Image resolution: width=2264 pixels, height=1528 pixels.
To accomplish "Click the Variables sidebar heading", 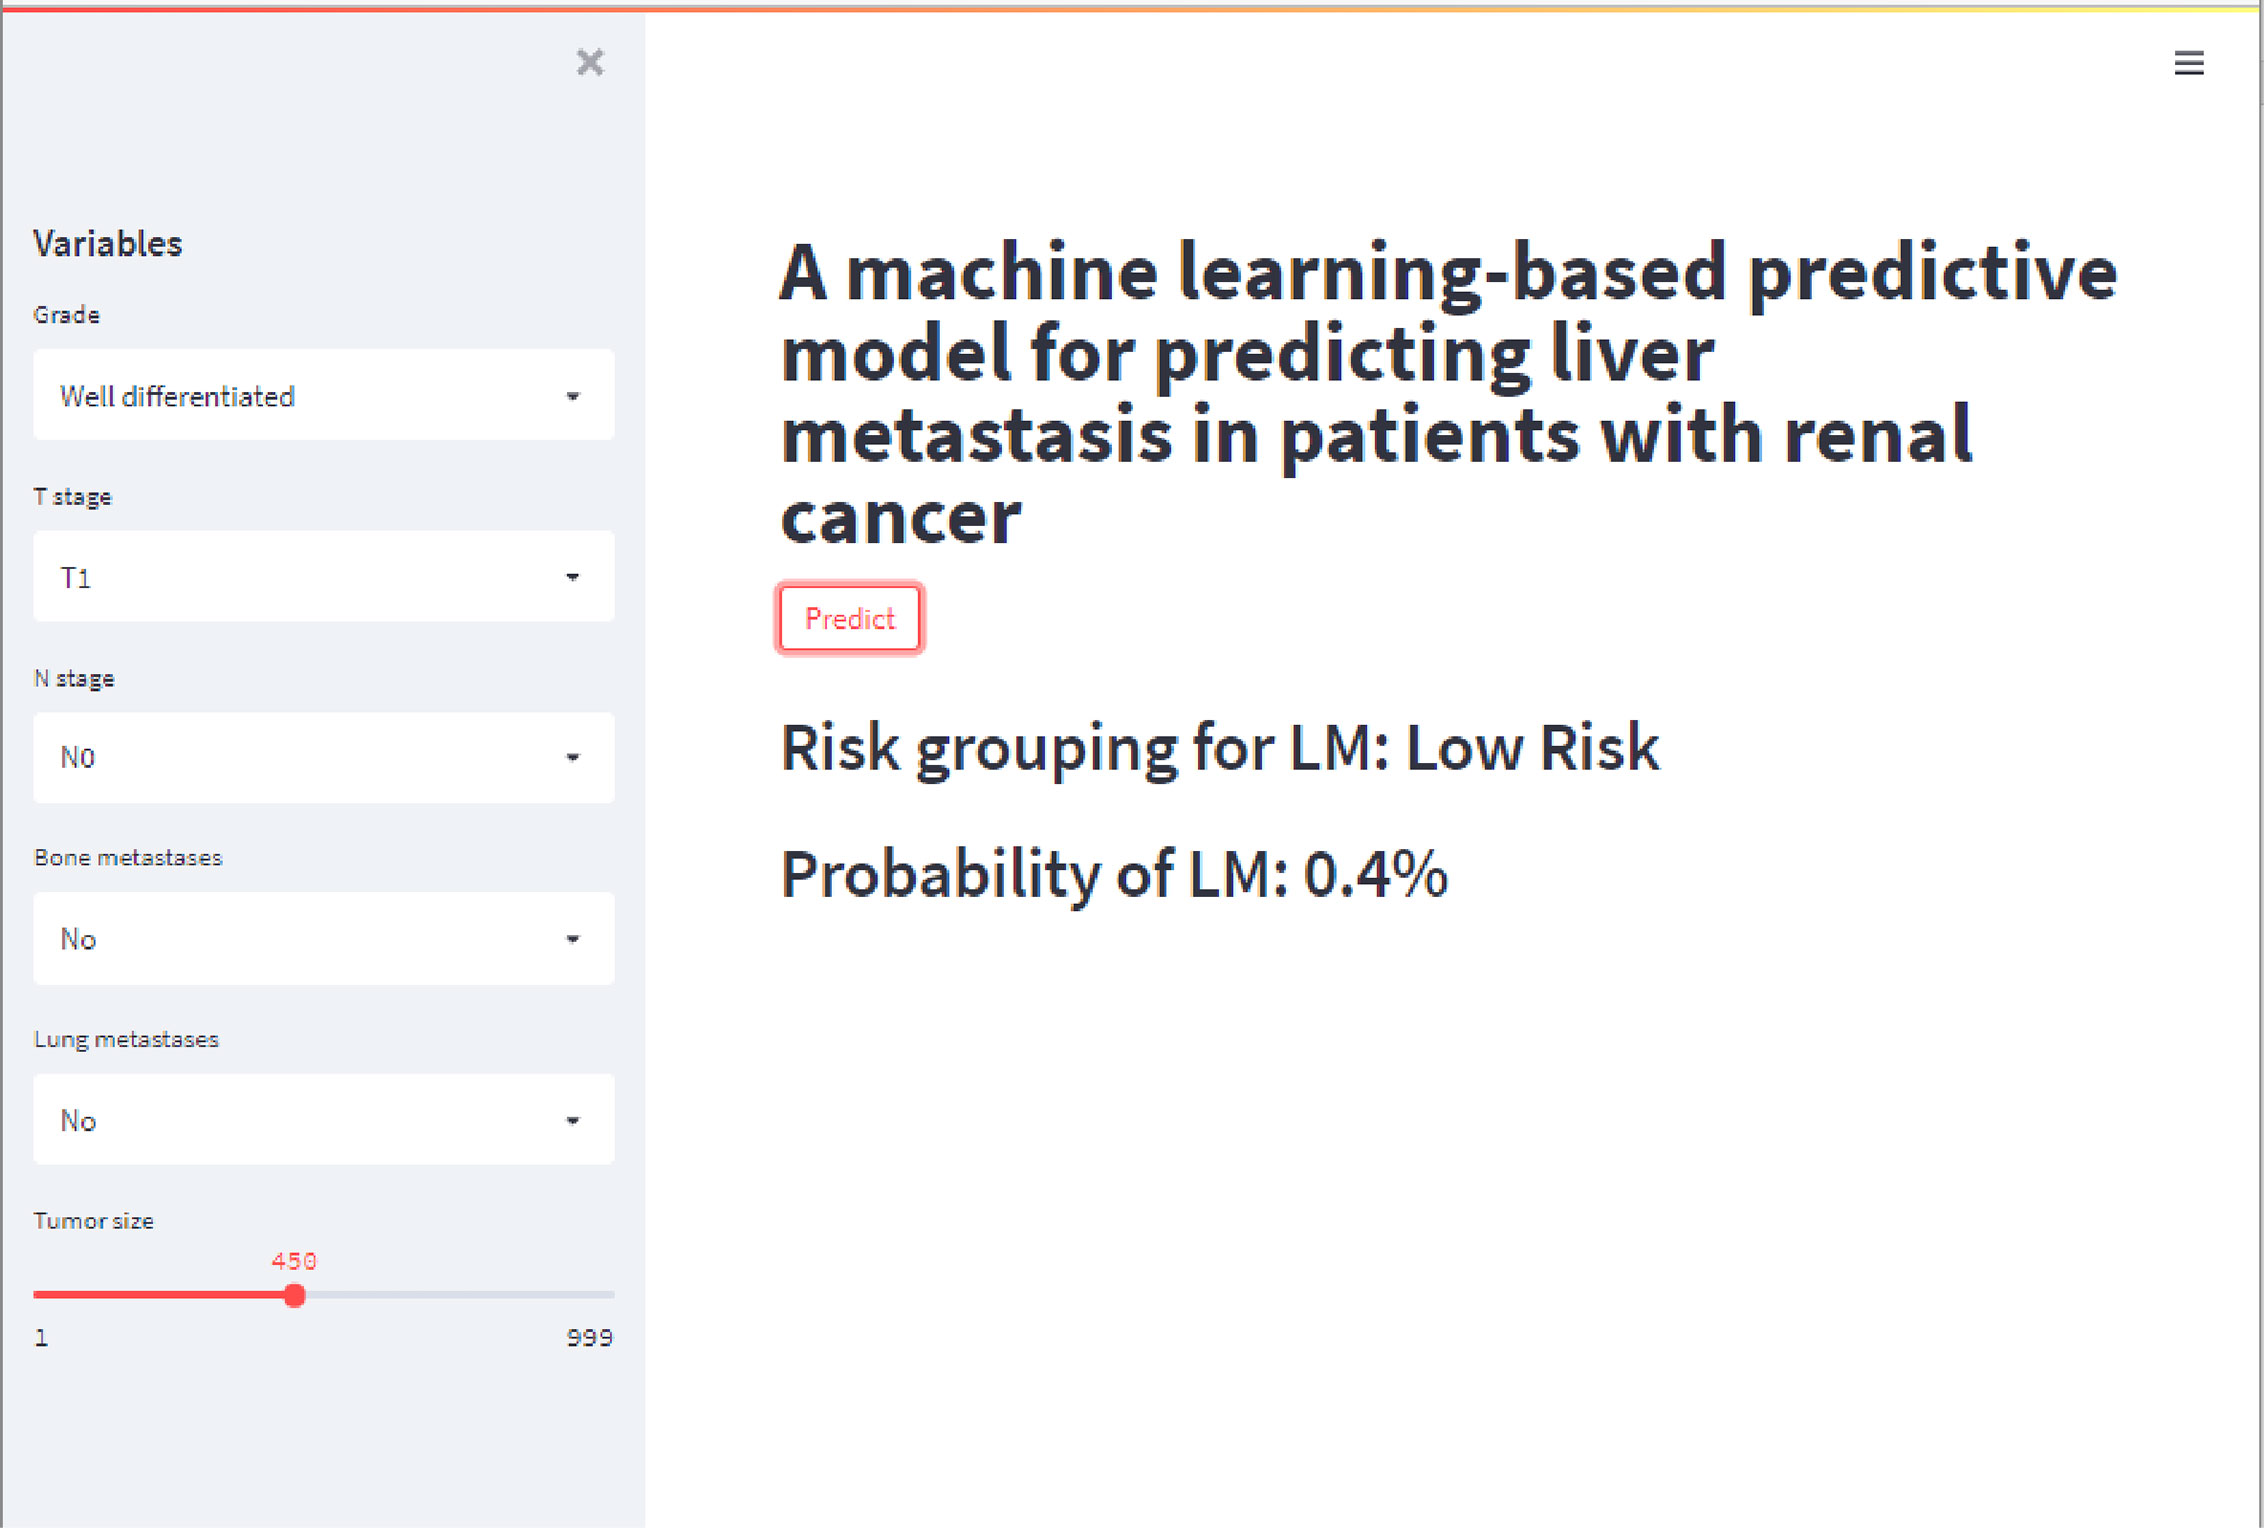I will tap(108, 244).
